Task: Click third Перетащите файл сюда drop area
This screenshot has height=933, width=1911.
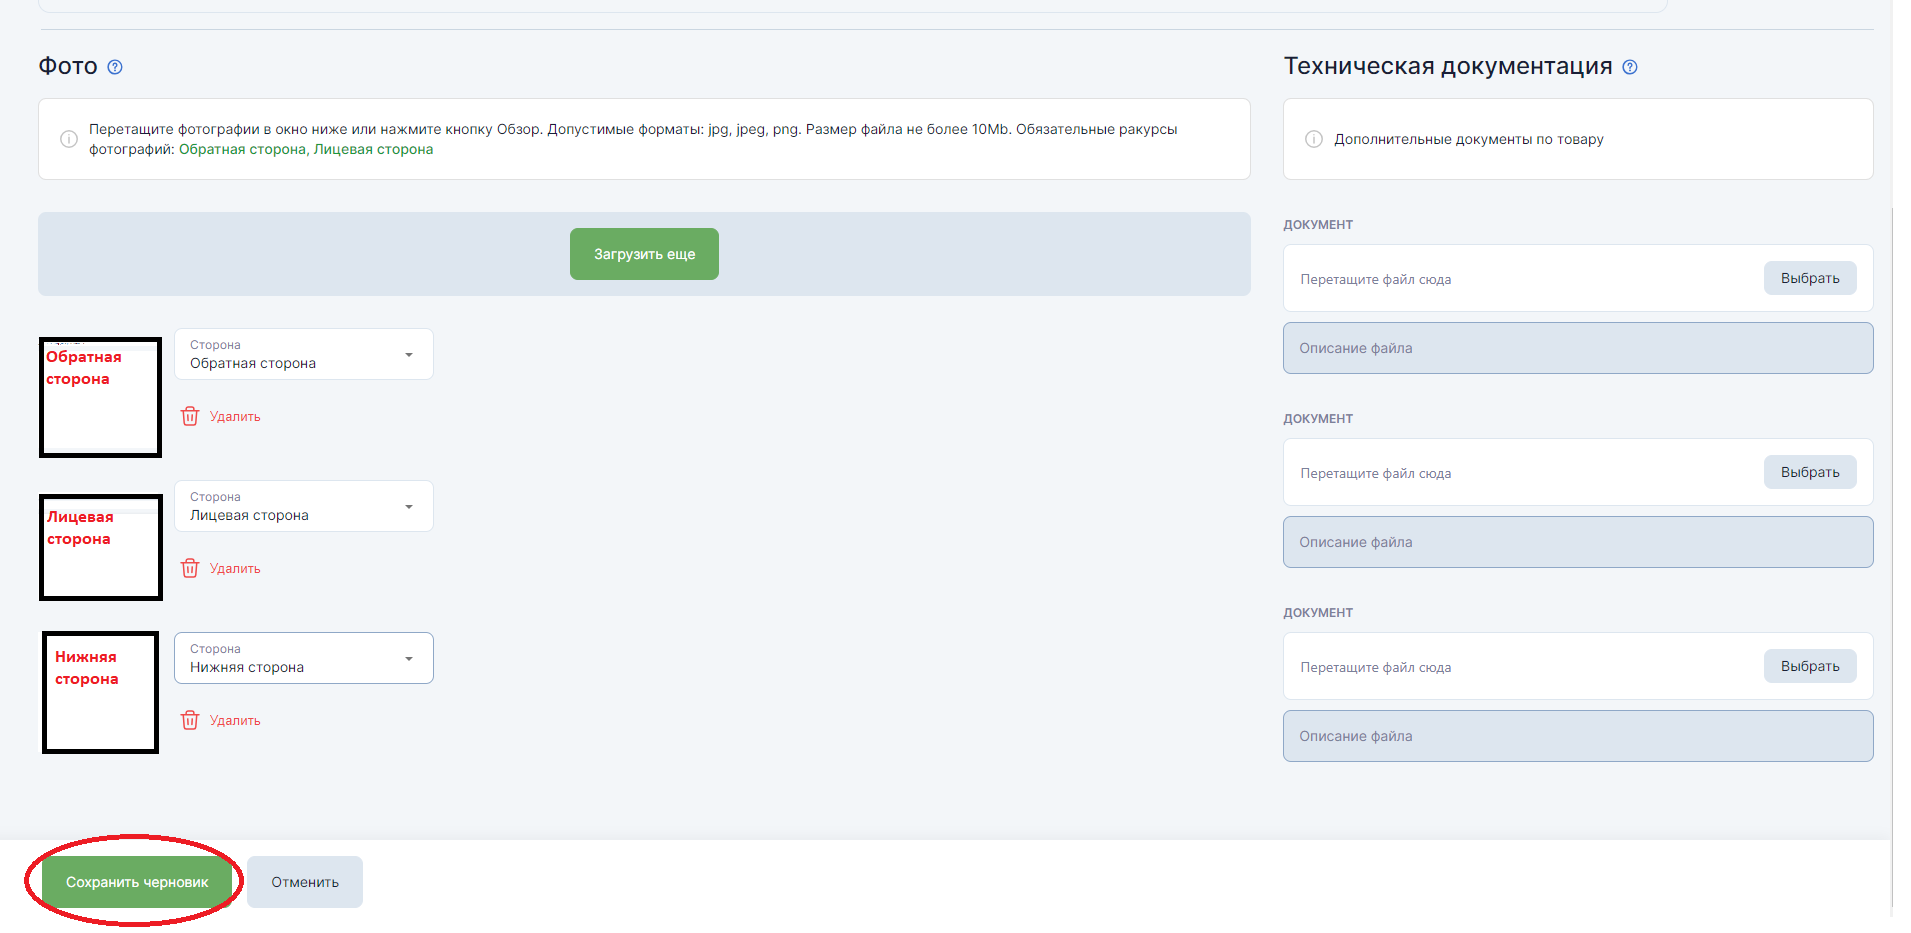Action: 1578,666
